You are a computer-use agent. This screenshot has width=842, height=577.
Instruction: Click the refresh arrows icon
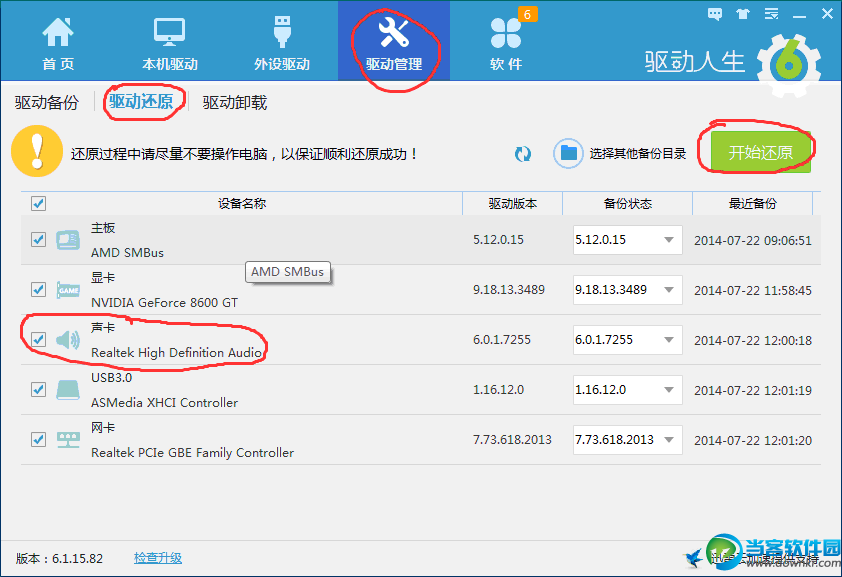[522, 154]
